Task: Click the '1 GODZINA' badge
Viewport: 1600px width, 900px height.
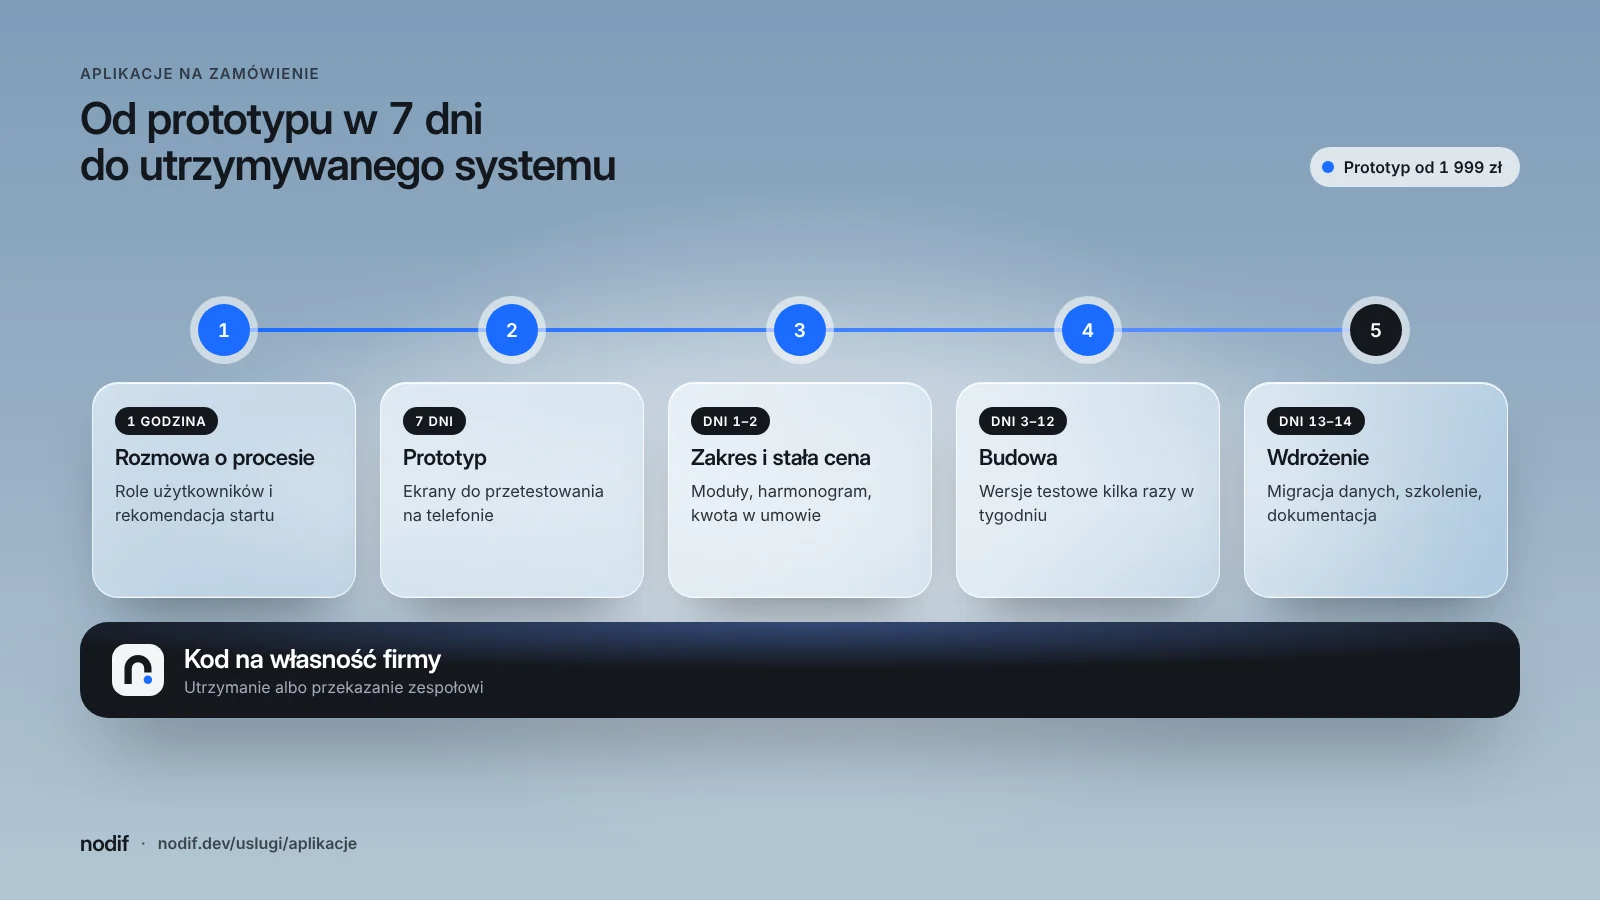Action: (166, 421)
